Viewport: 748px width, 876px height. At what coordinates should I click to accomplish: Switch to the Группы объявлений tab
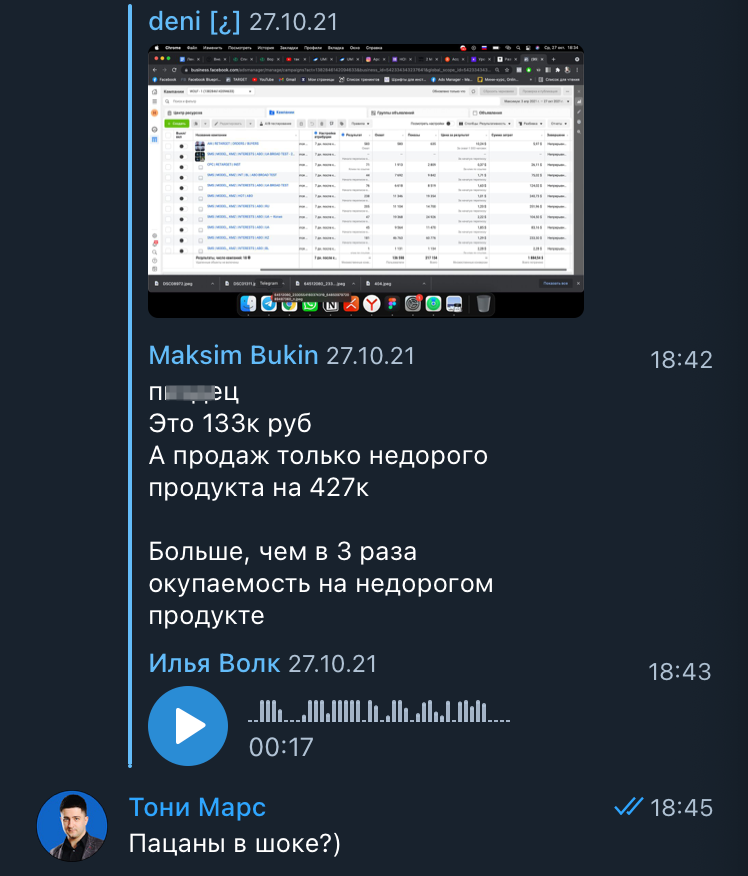[x=395, y=113]
